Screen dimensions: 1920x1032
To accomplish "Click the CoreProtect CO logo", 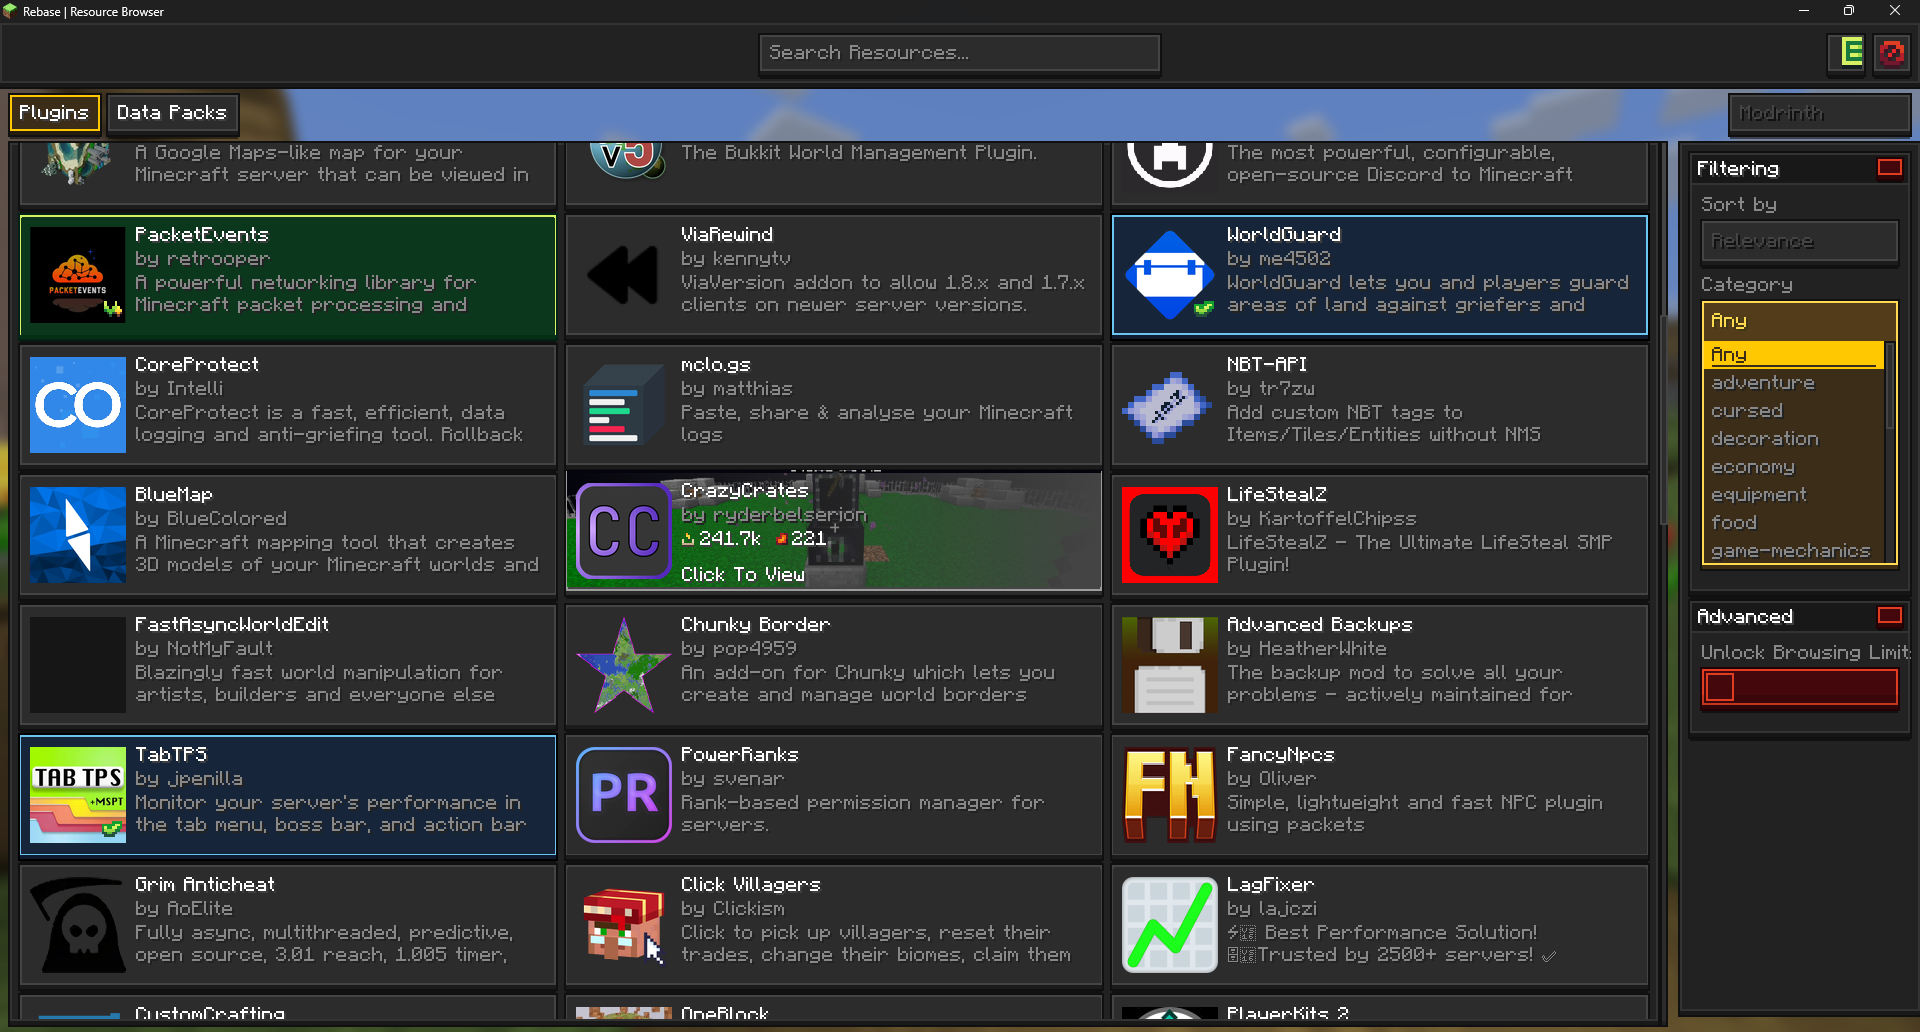I will 78,405.
